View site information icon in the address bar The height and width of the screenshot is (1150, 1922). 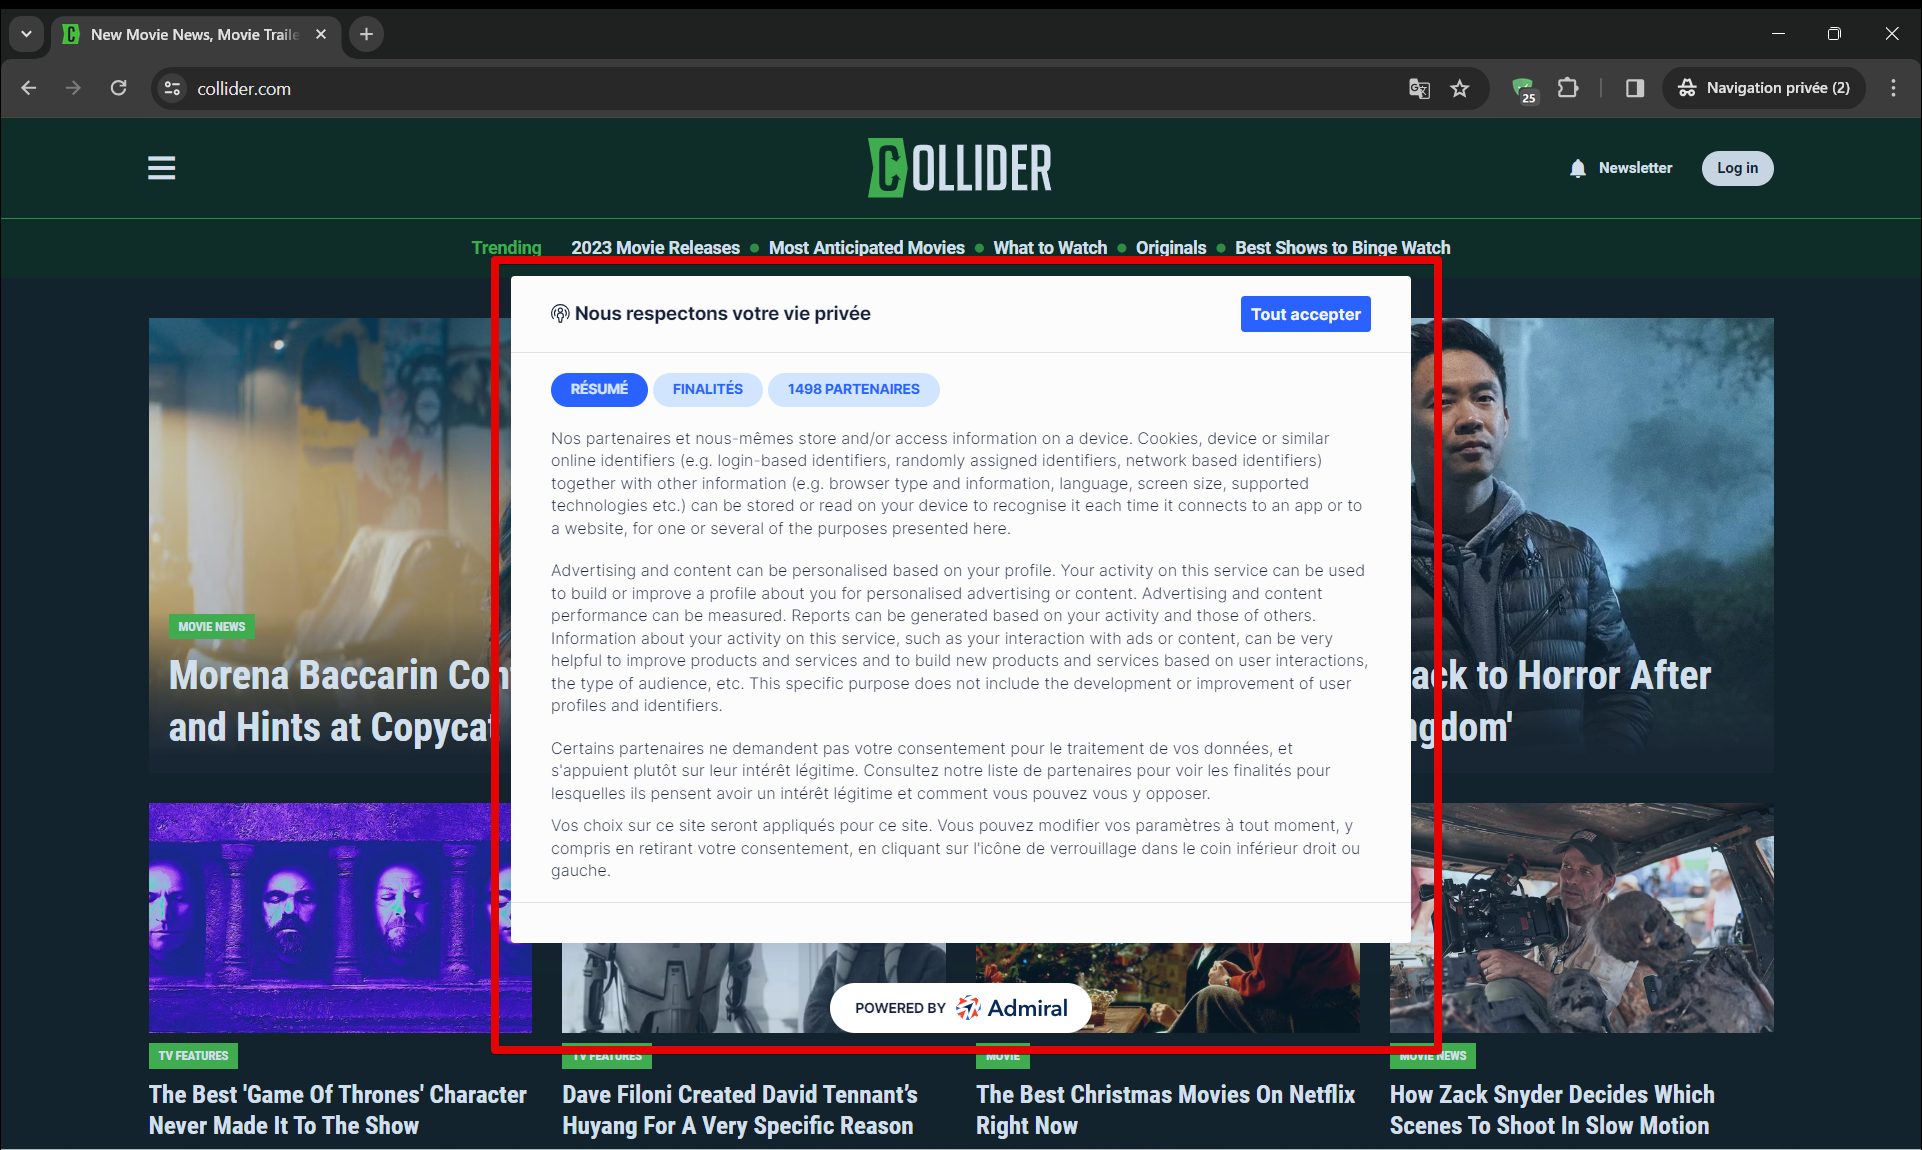[171, 88]
